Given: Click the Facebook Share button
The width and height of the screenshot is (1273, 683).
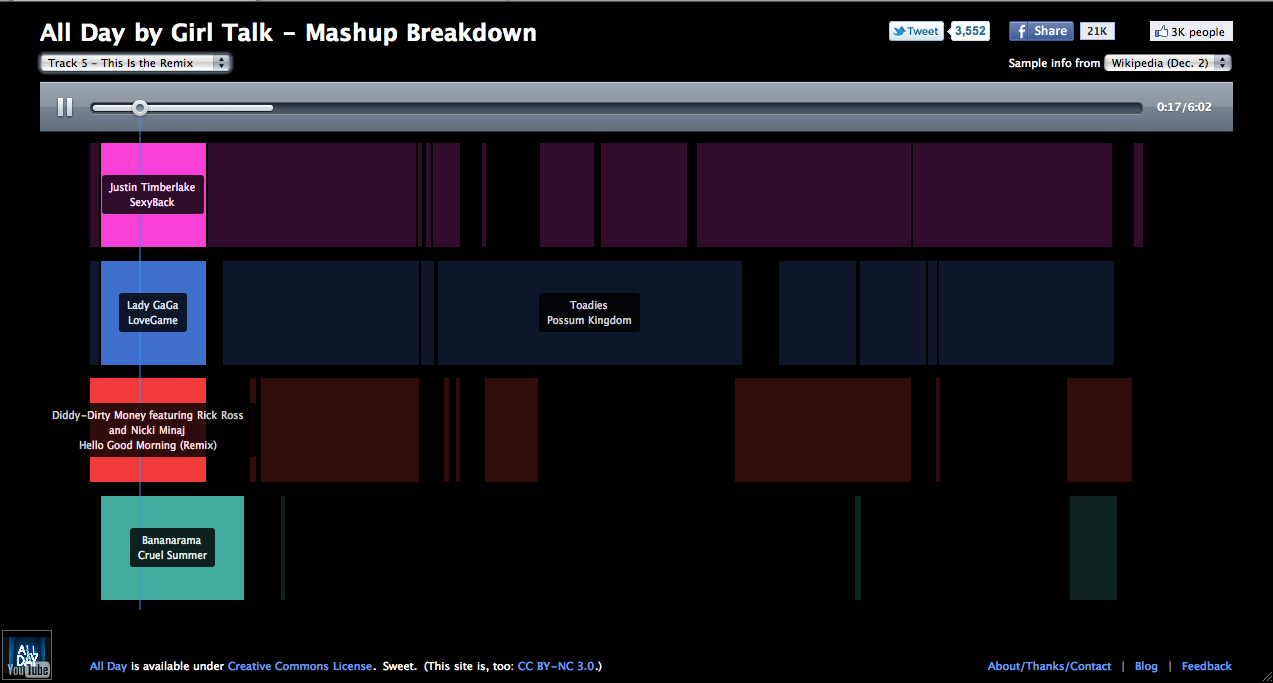Looking at the screenshot, I should 1041,31.
